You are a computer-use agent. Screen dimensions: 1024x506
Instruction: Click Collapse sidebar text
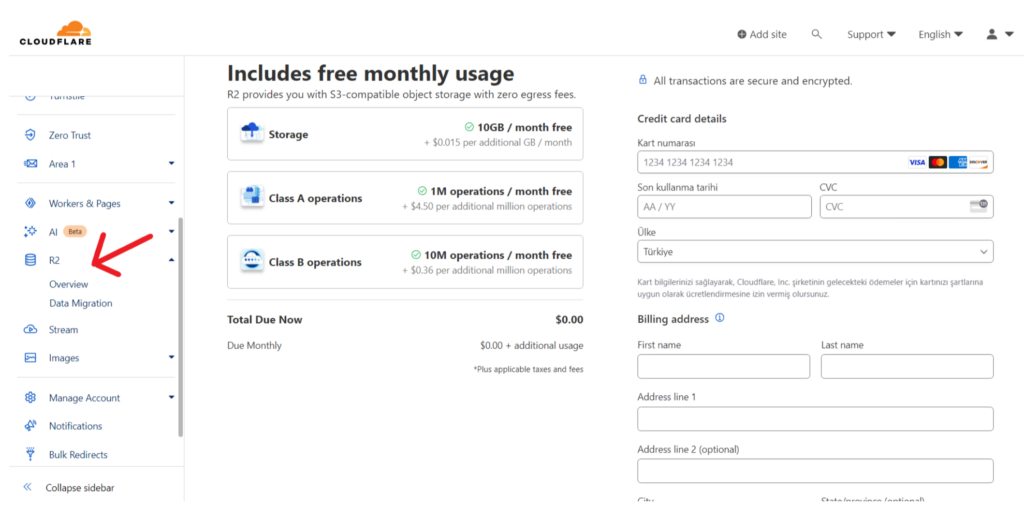point(80,488)
